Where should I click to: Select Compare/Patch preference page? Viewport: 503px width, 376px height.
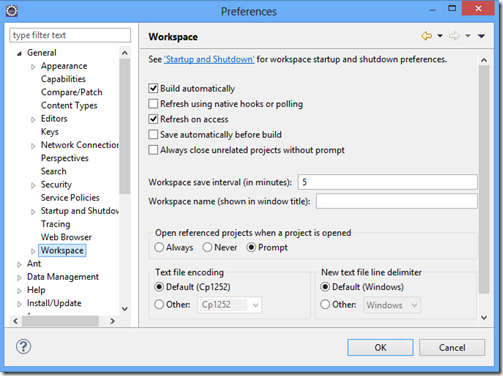click(x=71, y=92)
